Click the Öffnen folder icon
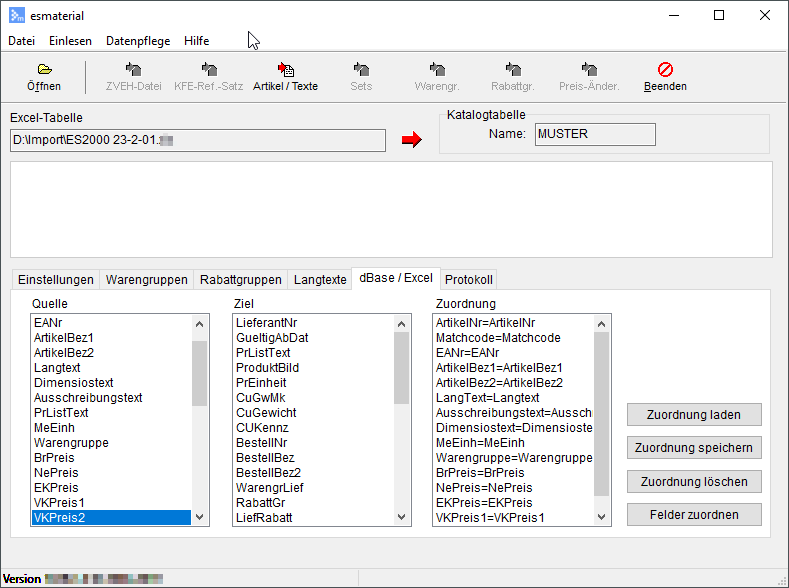 click(x=44, y=70)
